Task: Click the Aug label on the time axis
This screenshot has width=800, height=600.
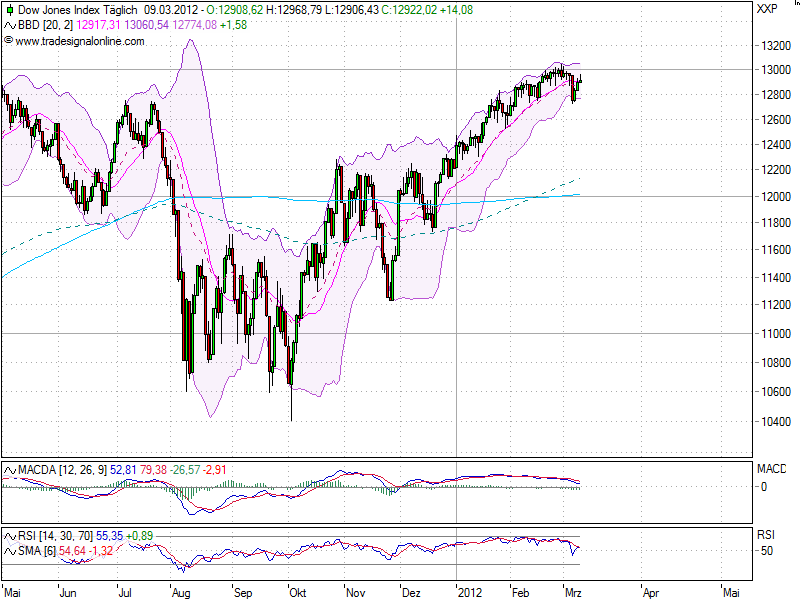Action: tap(181, 593)
